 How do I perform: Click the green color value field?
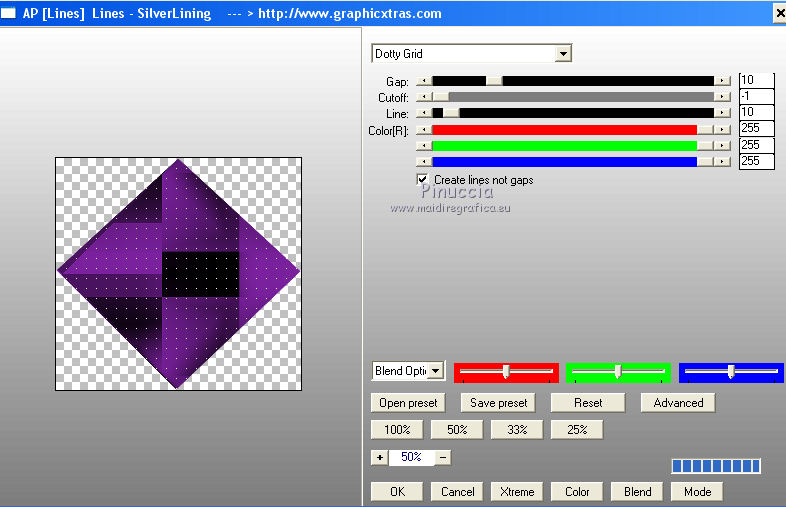click(x=756, y=145)
